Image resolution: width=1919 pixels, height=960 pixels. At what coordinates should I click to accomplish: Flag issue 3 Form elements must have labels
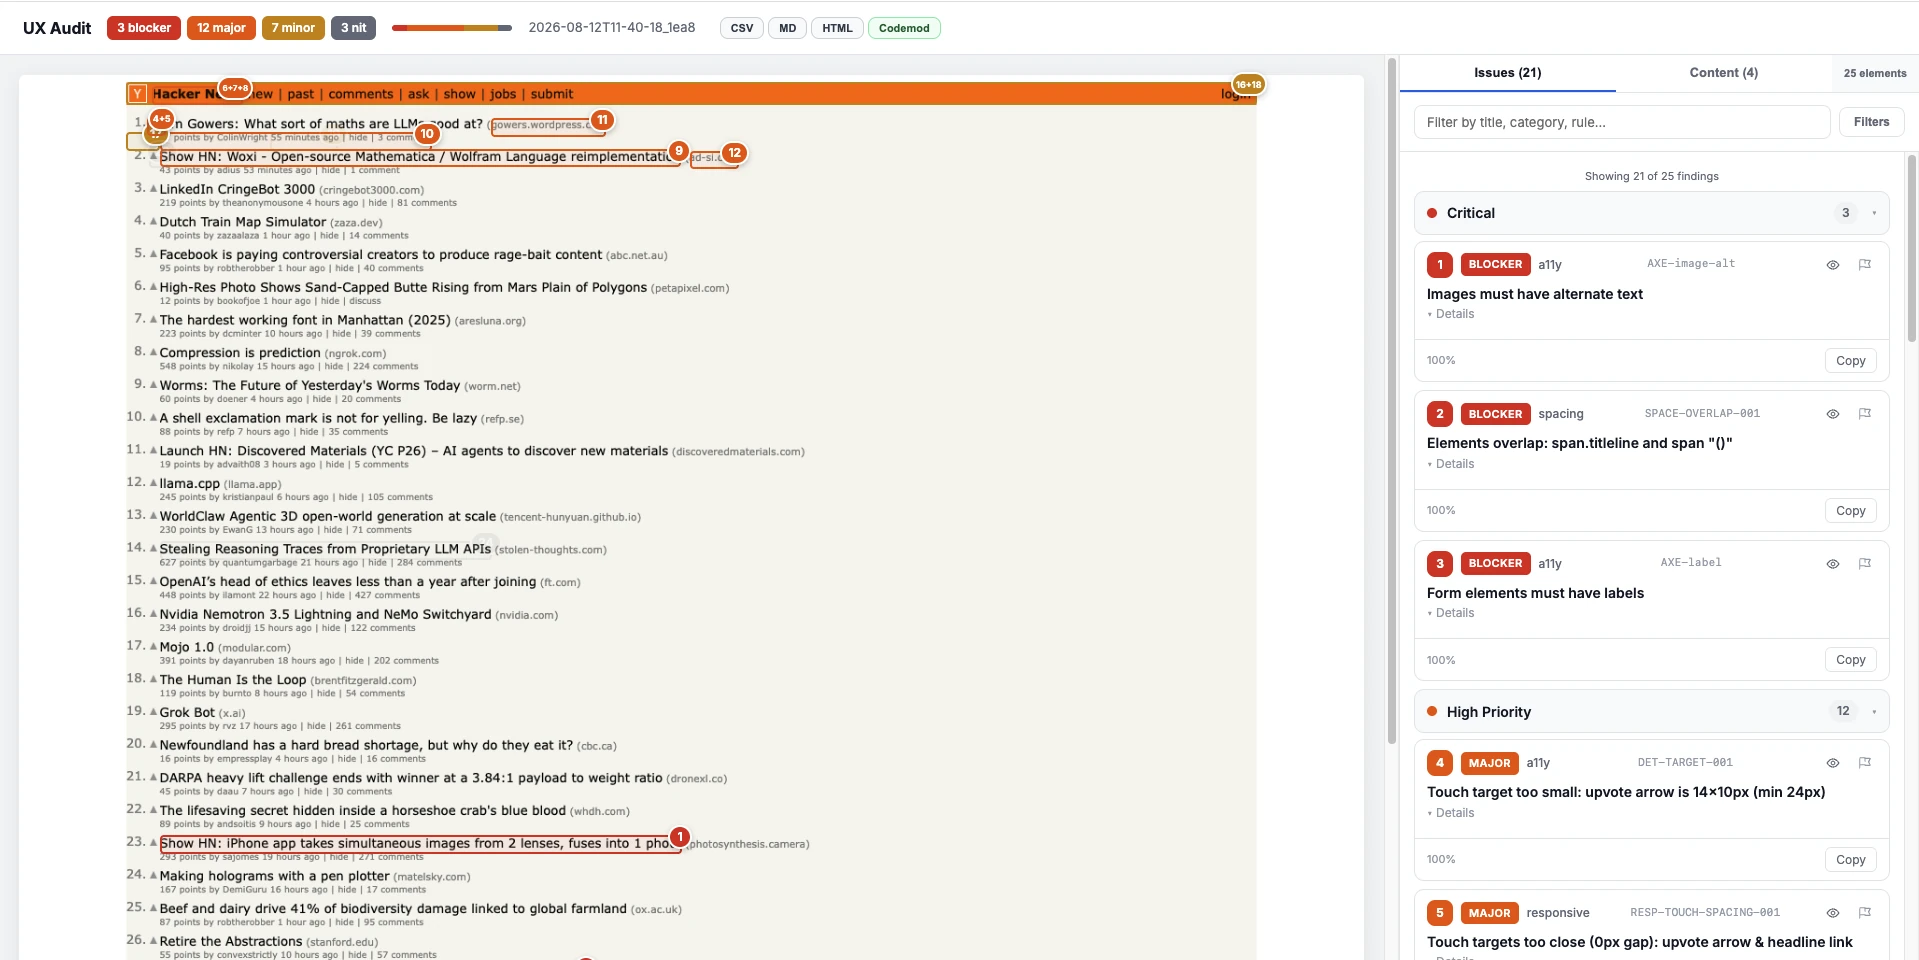coord(1864,564)
